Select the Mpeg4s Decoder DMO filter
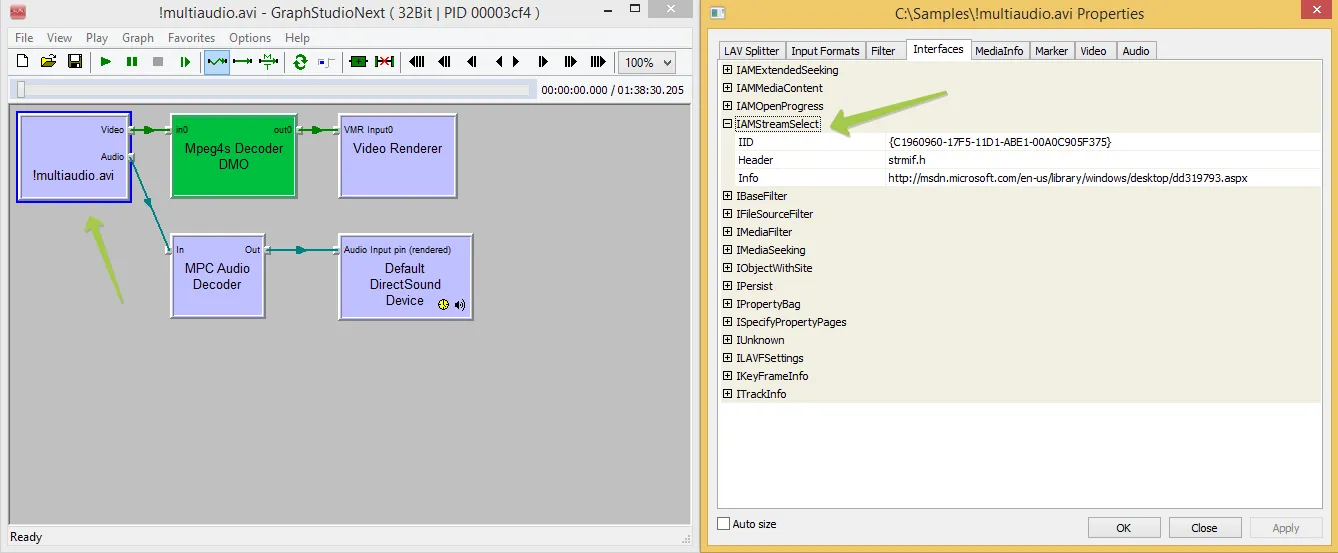 coord(234,156)
